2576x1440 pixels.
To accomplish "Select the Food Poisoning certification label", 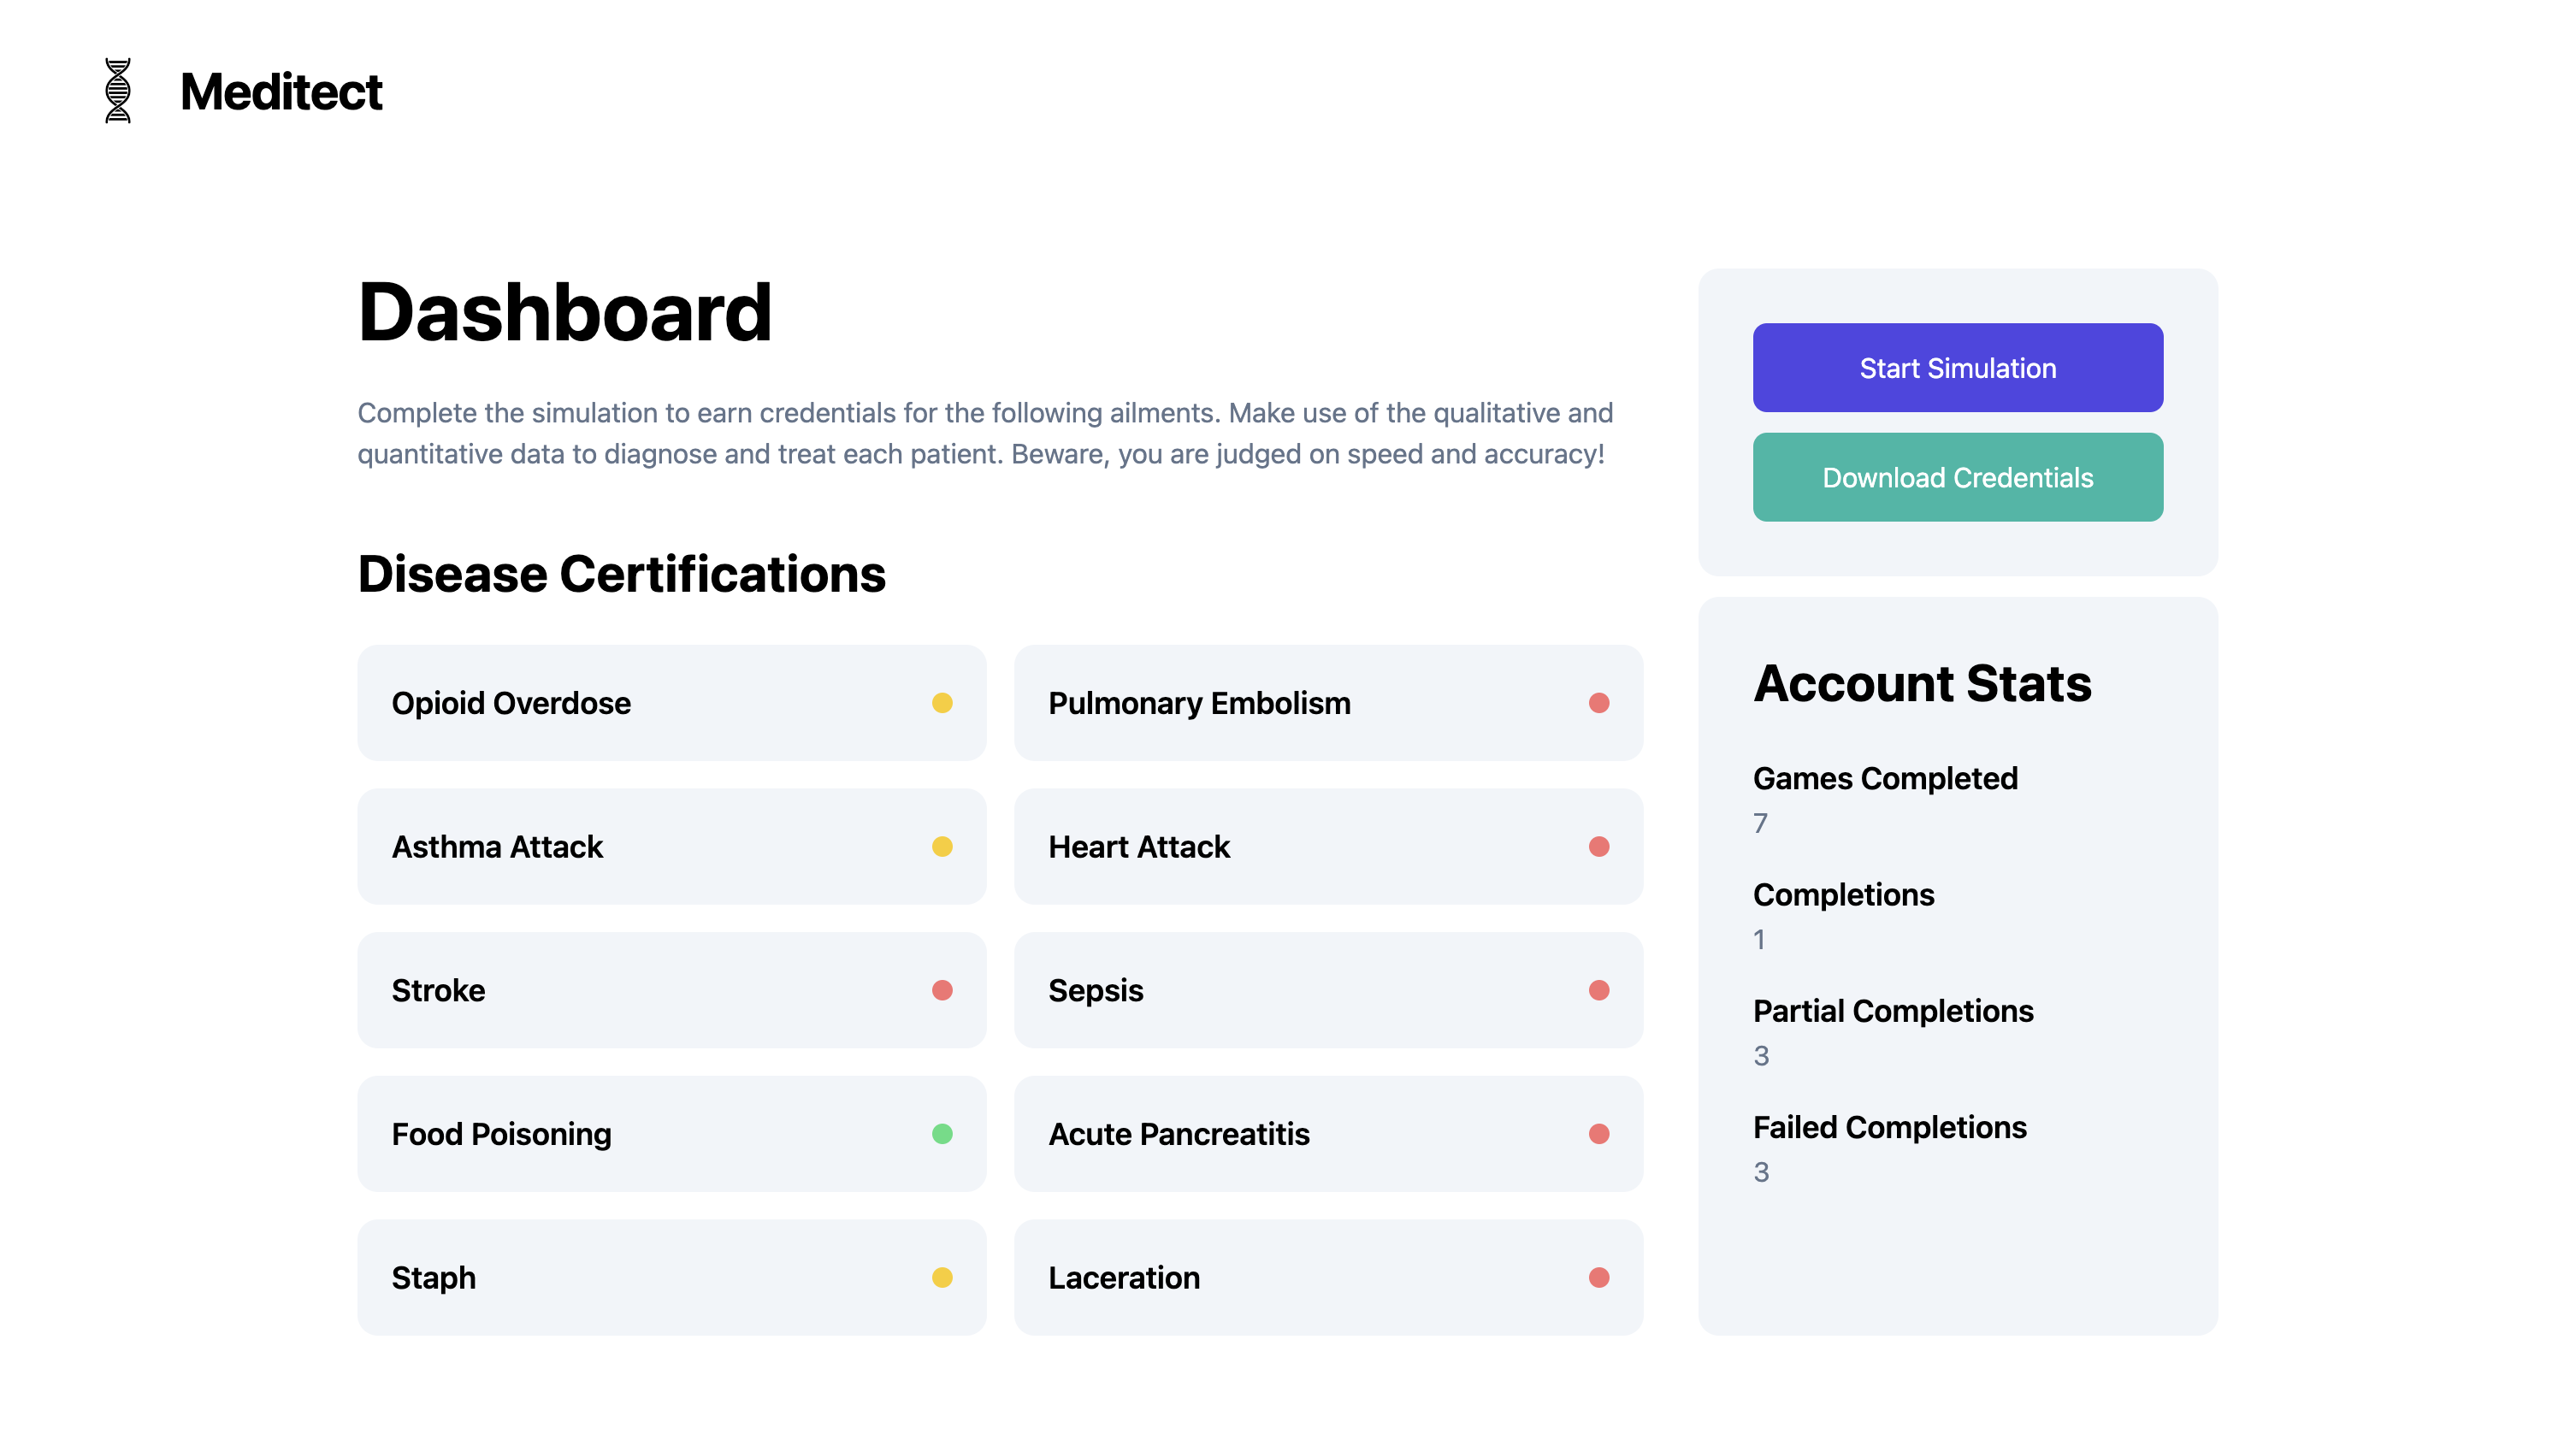I will point(501,1134).
